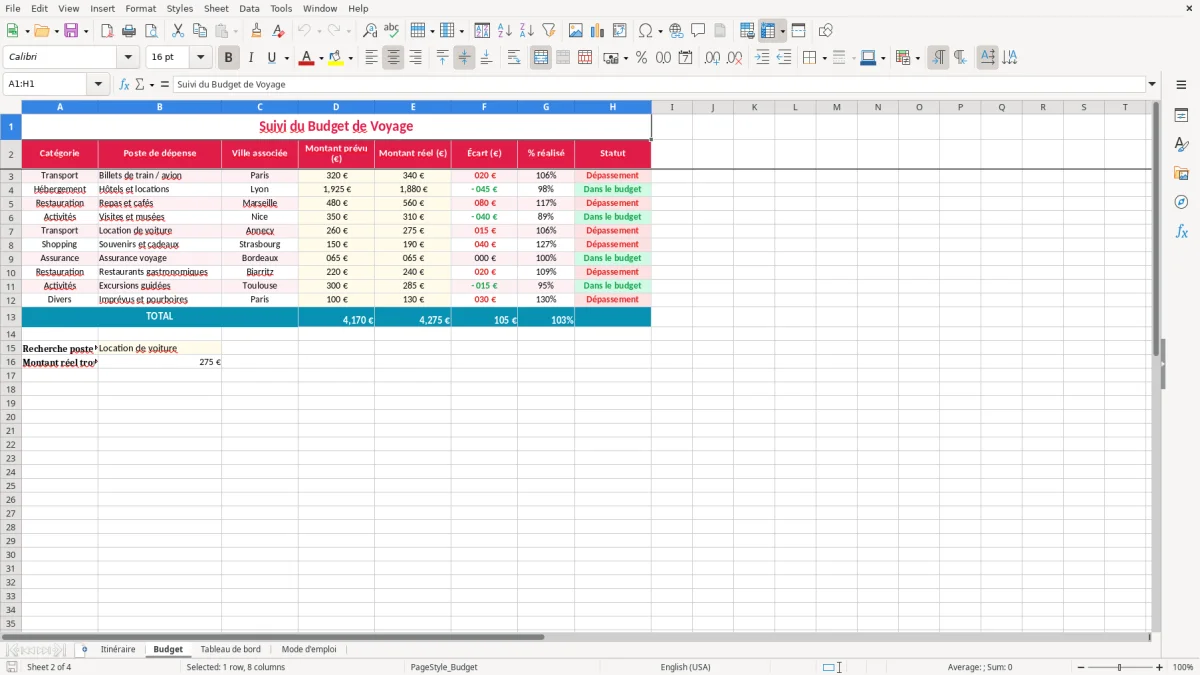Expand the Name Box dropdown
Screen dimensions: 1200x675
(x=99, y=85)
